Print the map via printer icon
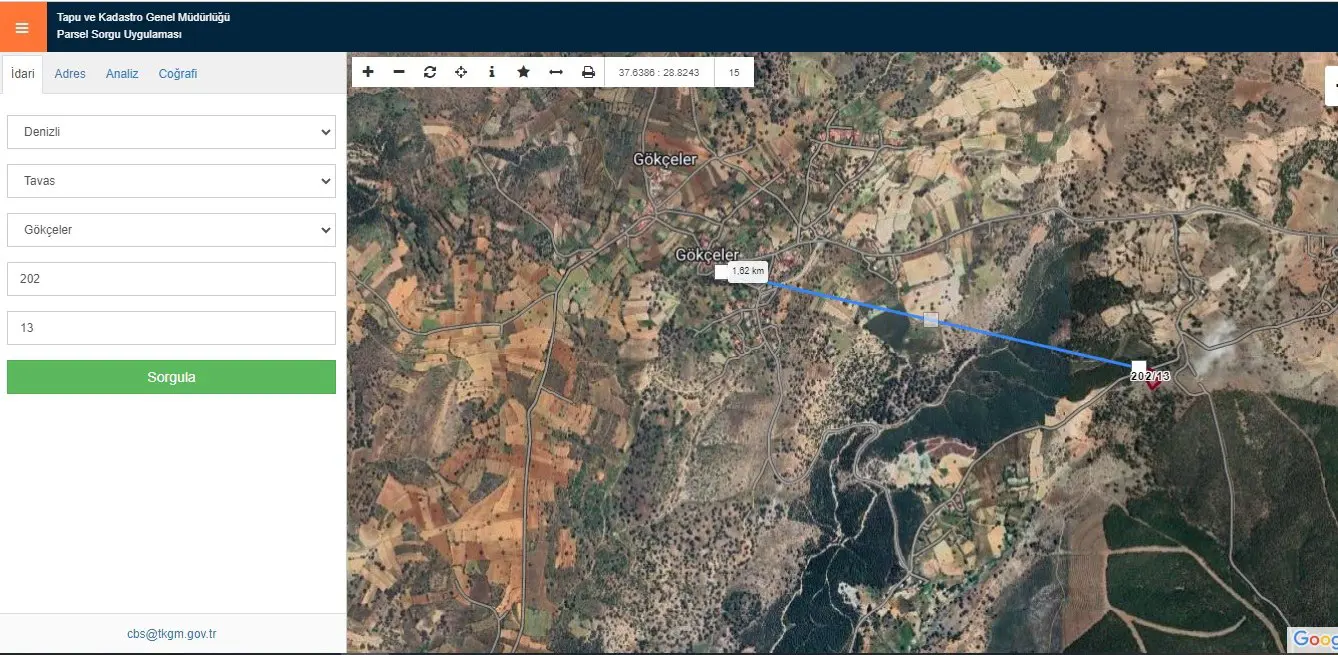1338x655 pixels. tap(588, 72)
